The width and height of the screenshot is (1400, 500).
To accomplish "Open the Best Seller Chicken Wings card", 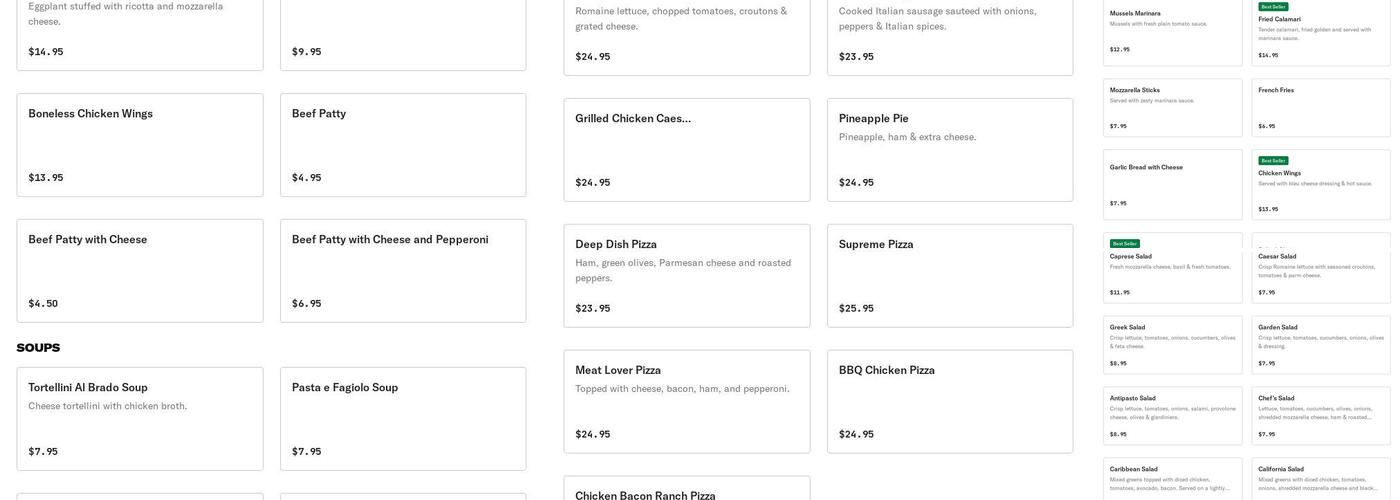I will tap(1321, 185).
